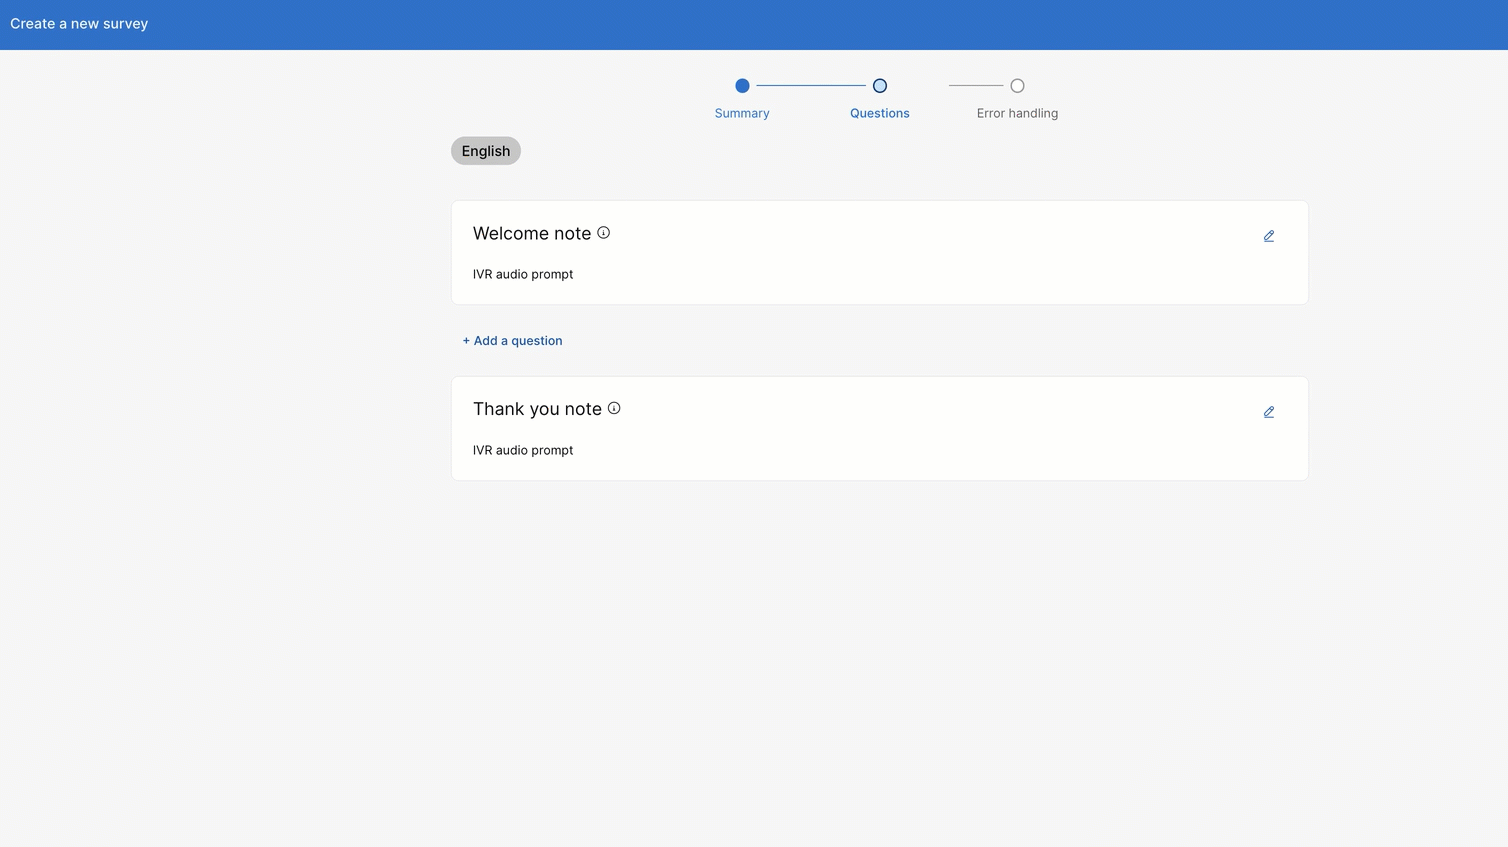
Task: Click progress line between Summary and Questions
Action: coord(810,86)
